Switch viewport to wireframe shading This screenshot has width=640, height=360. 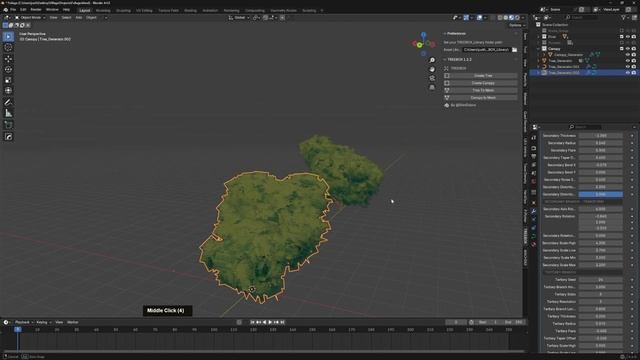[x=500, y=18]
